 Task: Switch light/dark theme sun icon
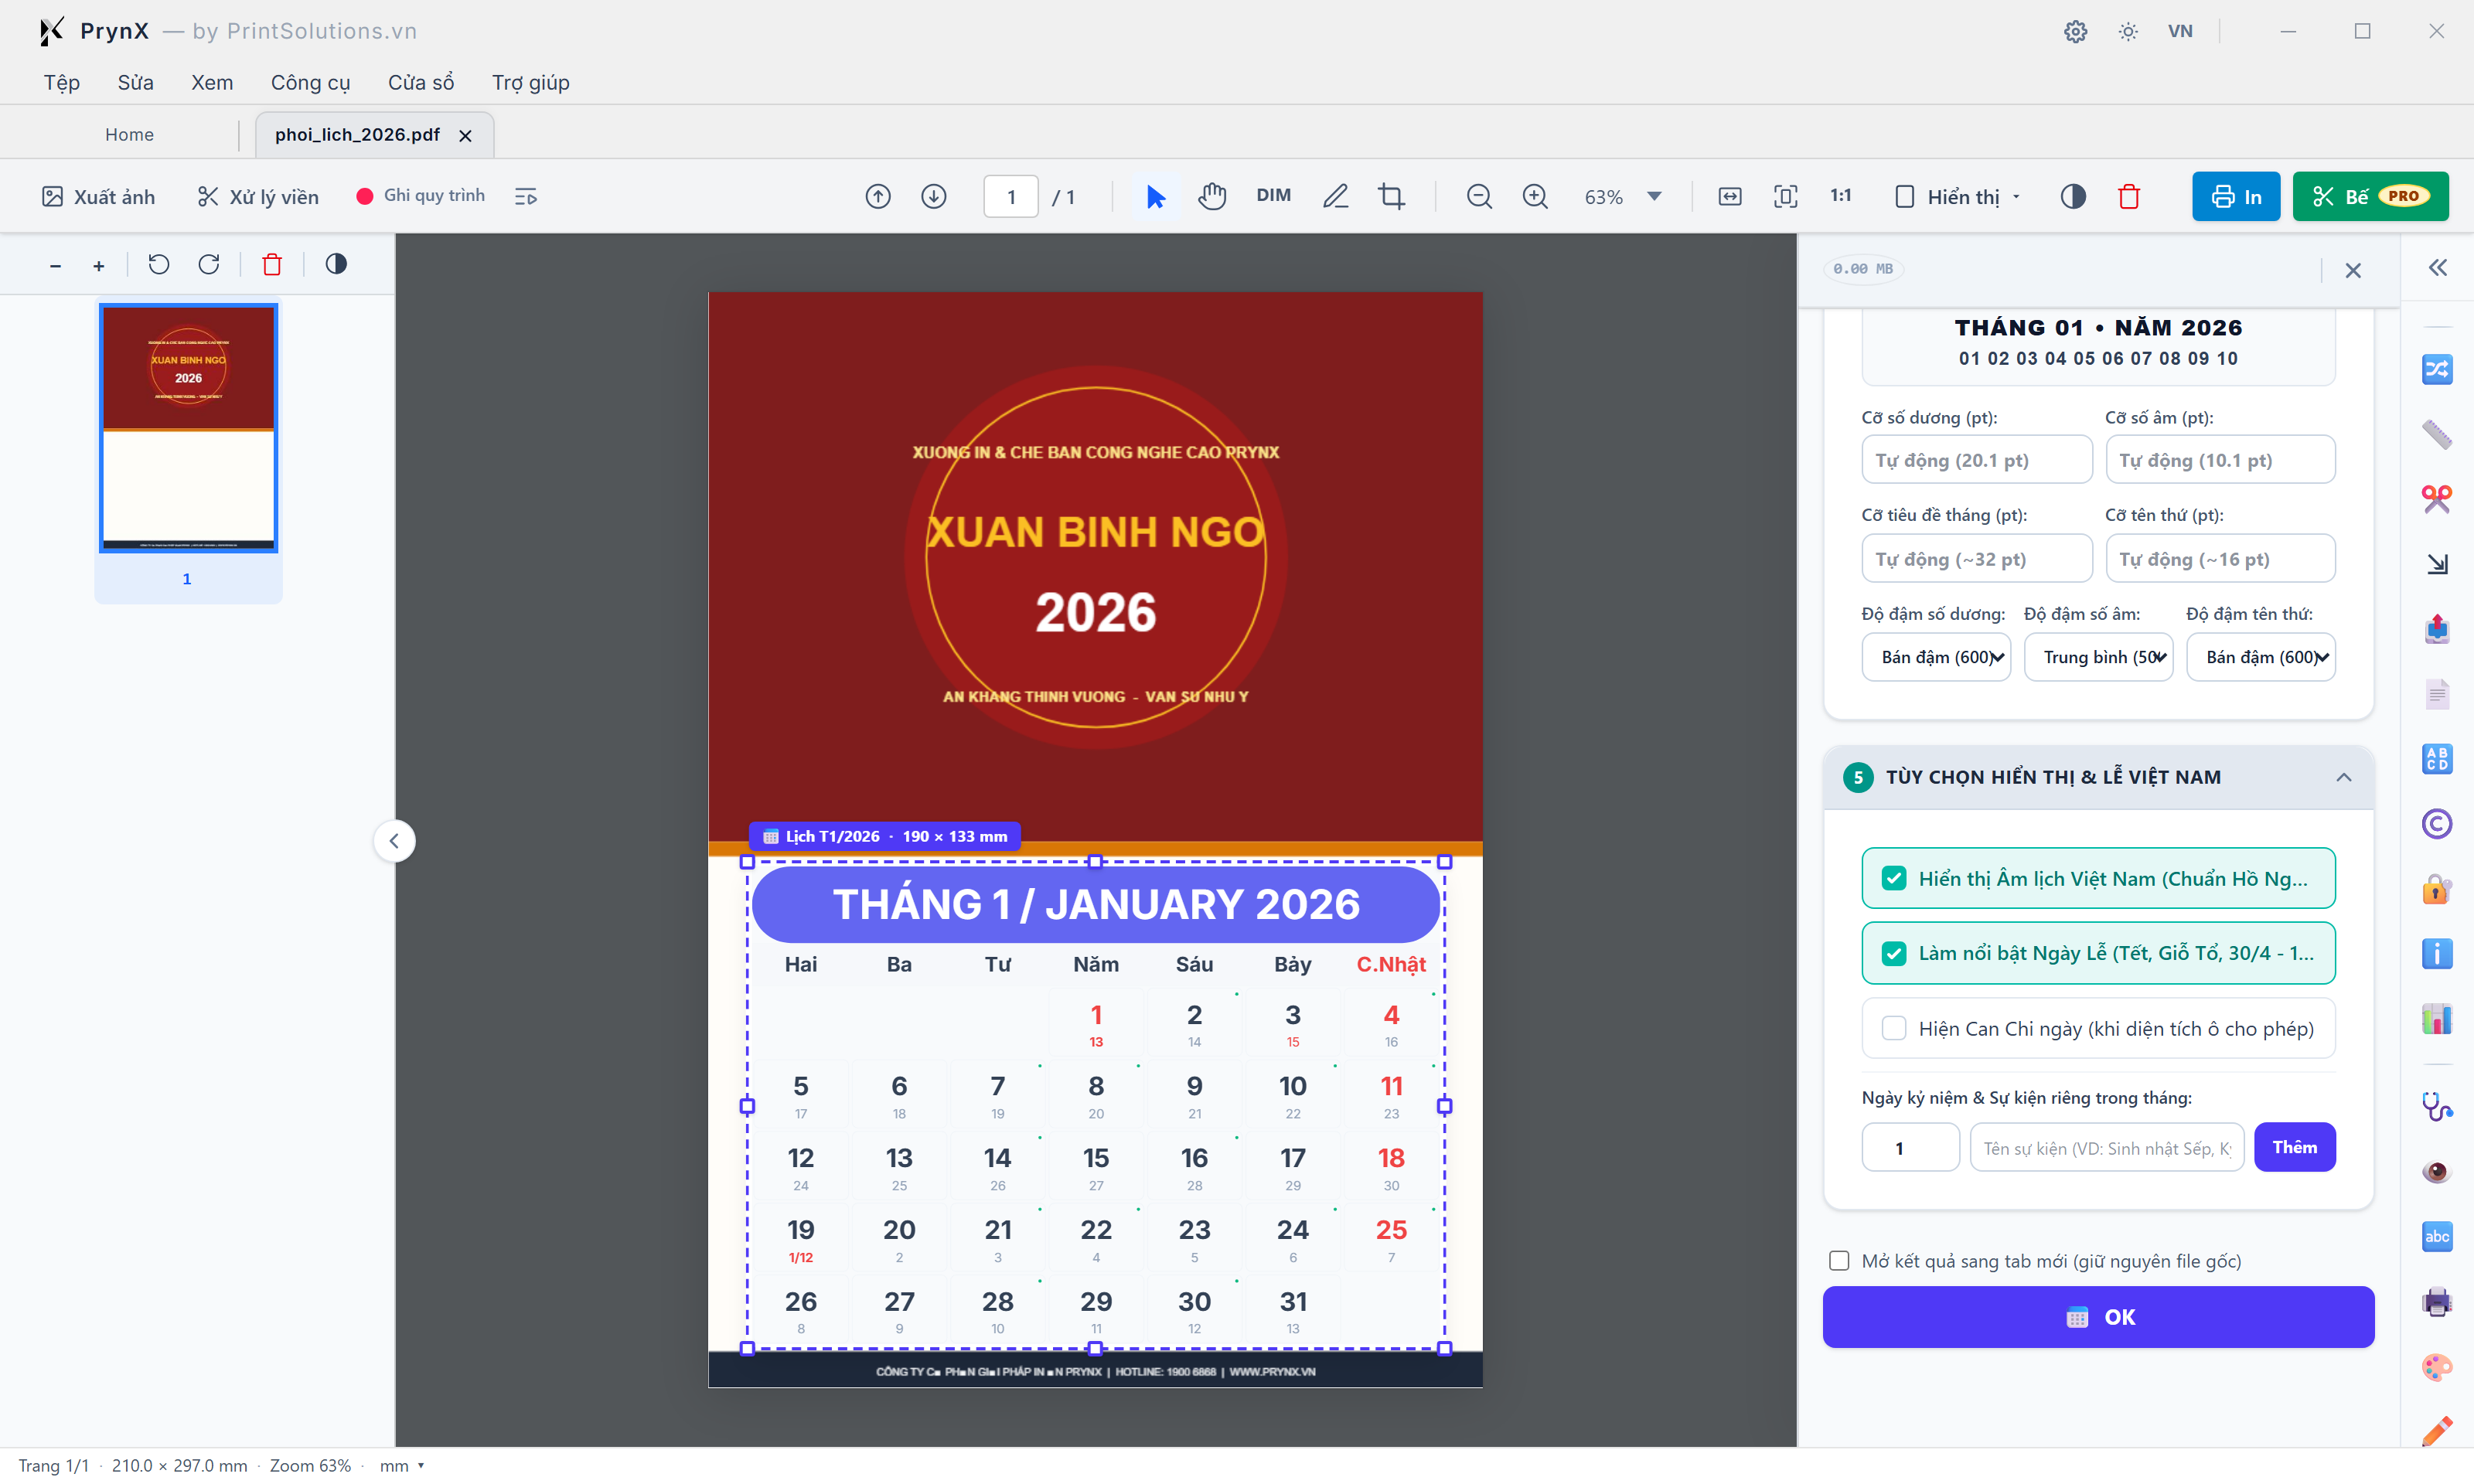[2128, 31]
